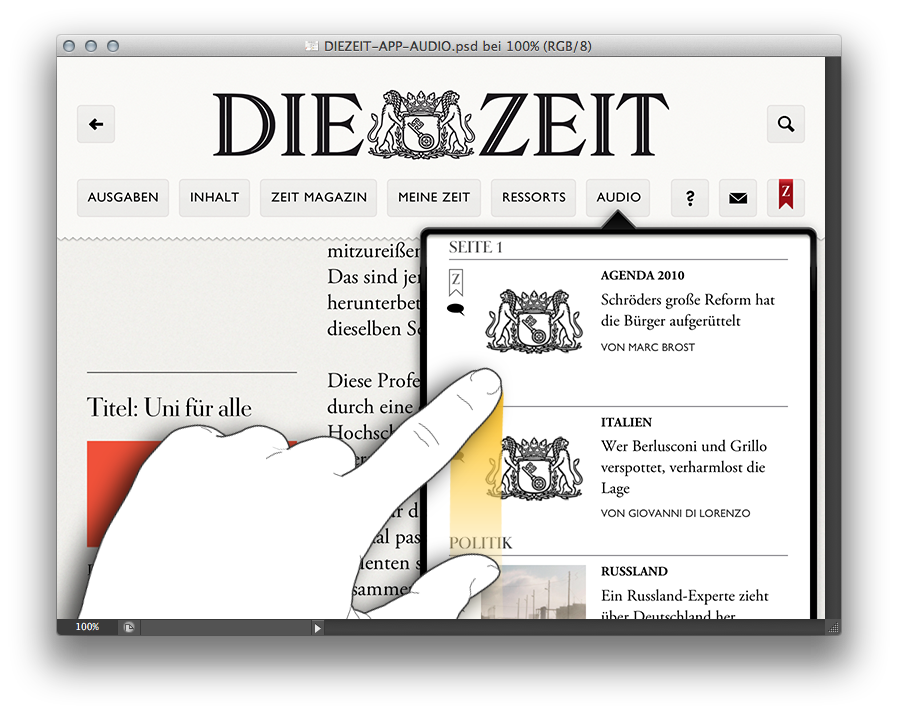Switch to ZEIT MAGAZIN

[x=318, y=198]
